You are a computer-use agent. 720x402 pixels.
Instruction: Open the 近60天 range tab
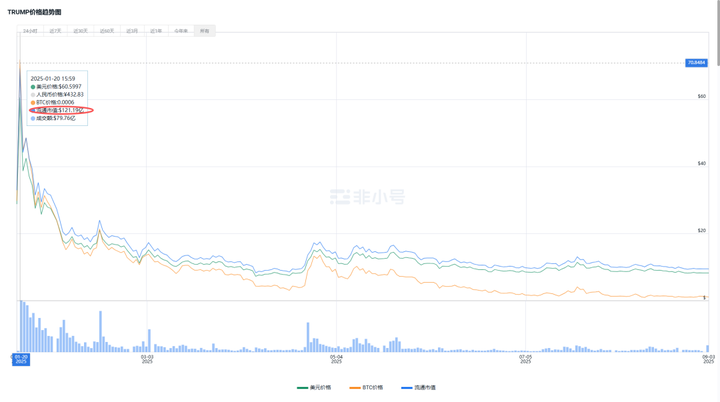[107, 31]
